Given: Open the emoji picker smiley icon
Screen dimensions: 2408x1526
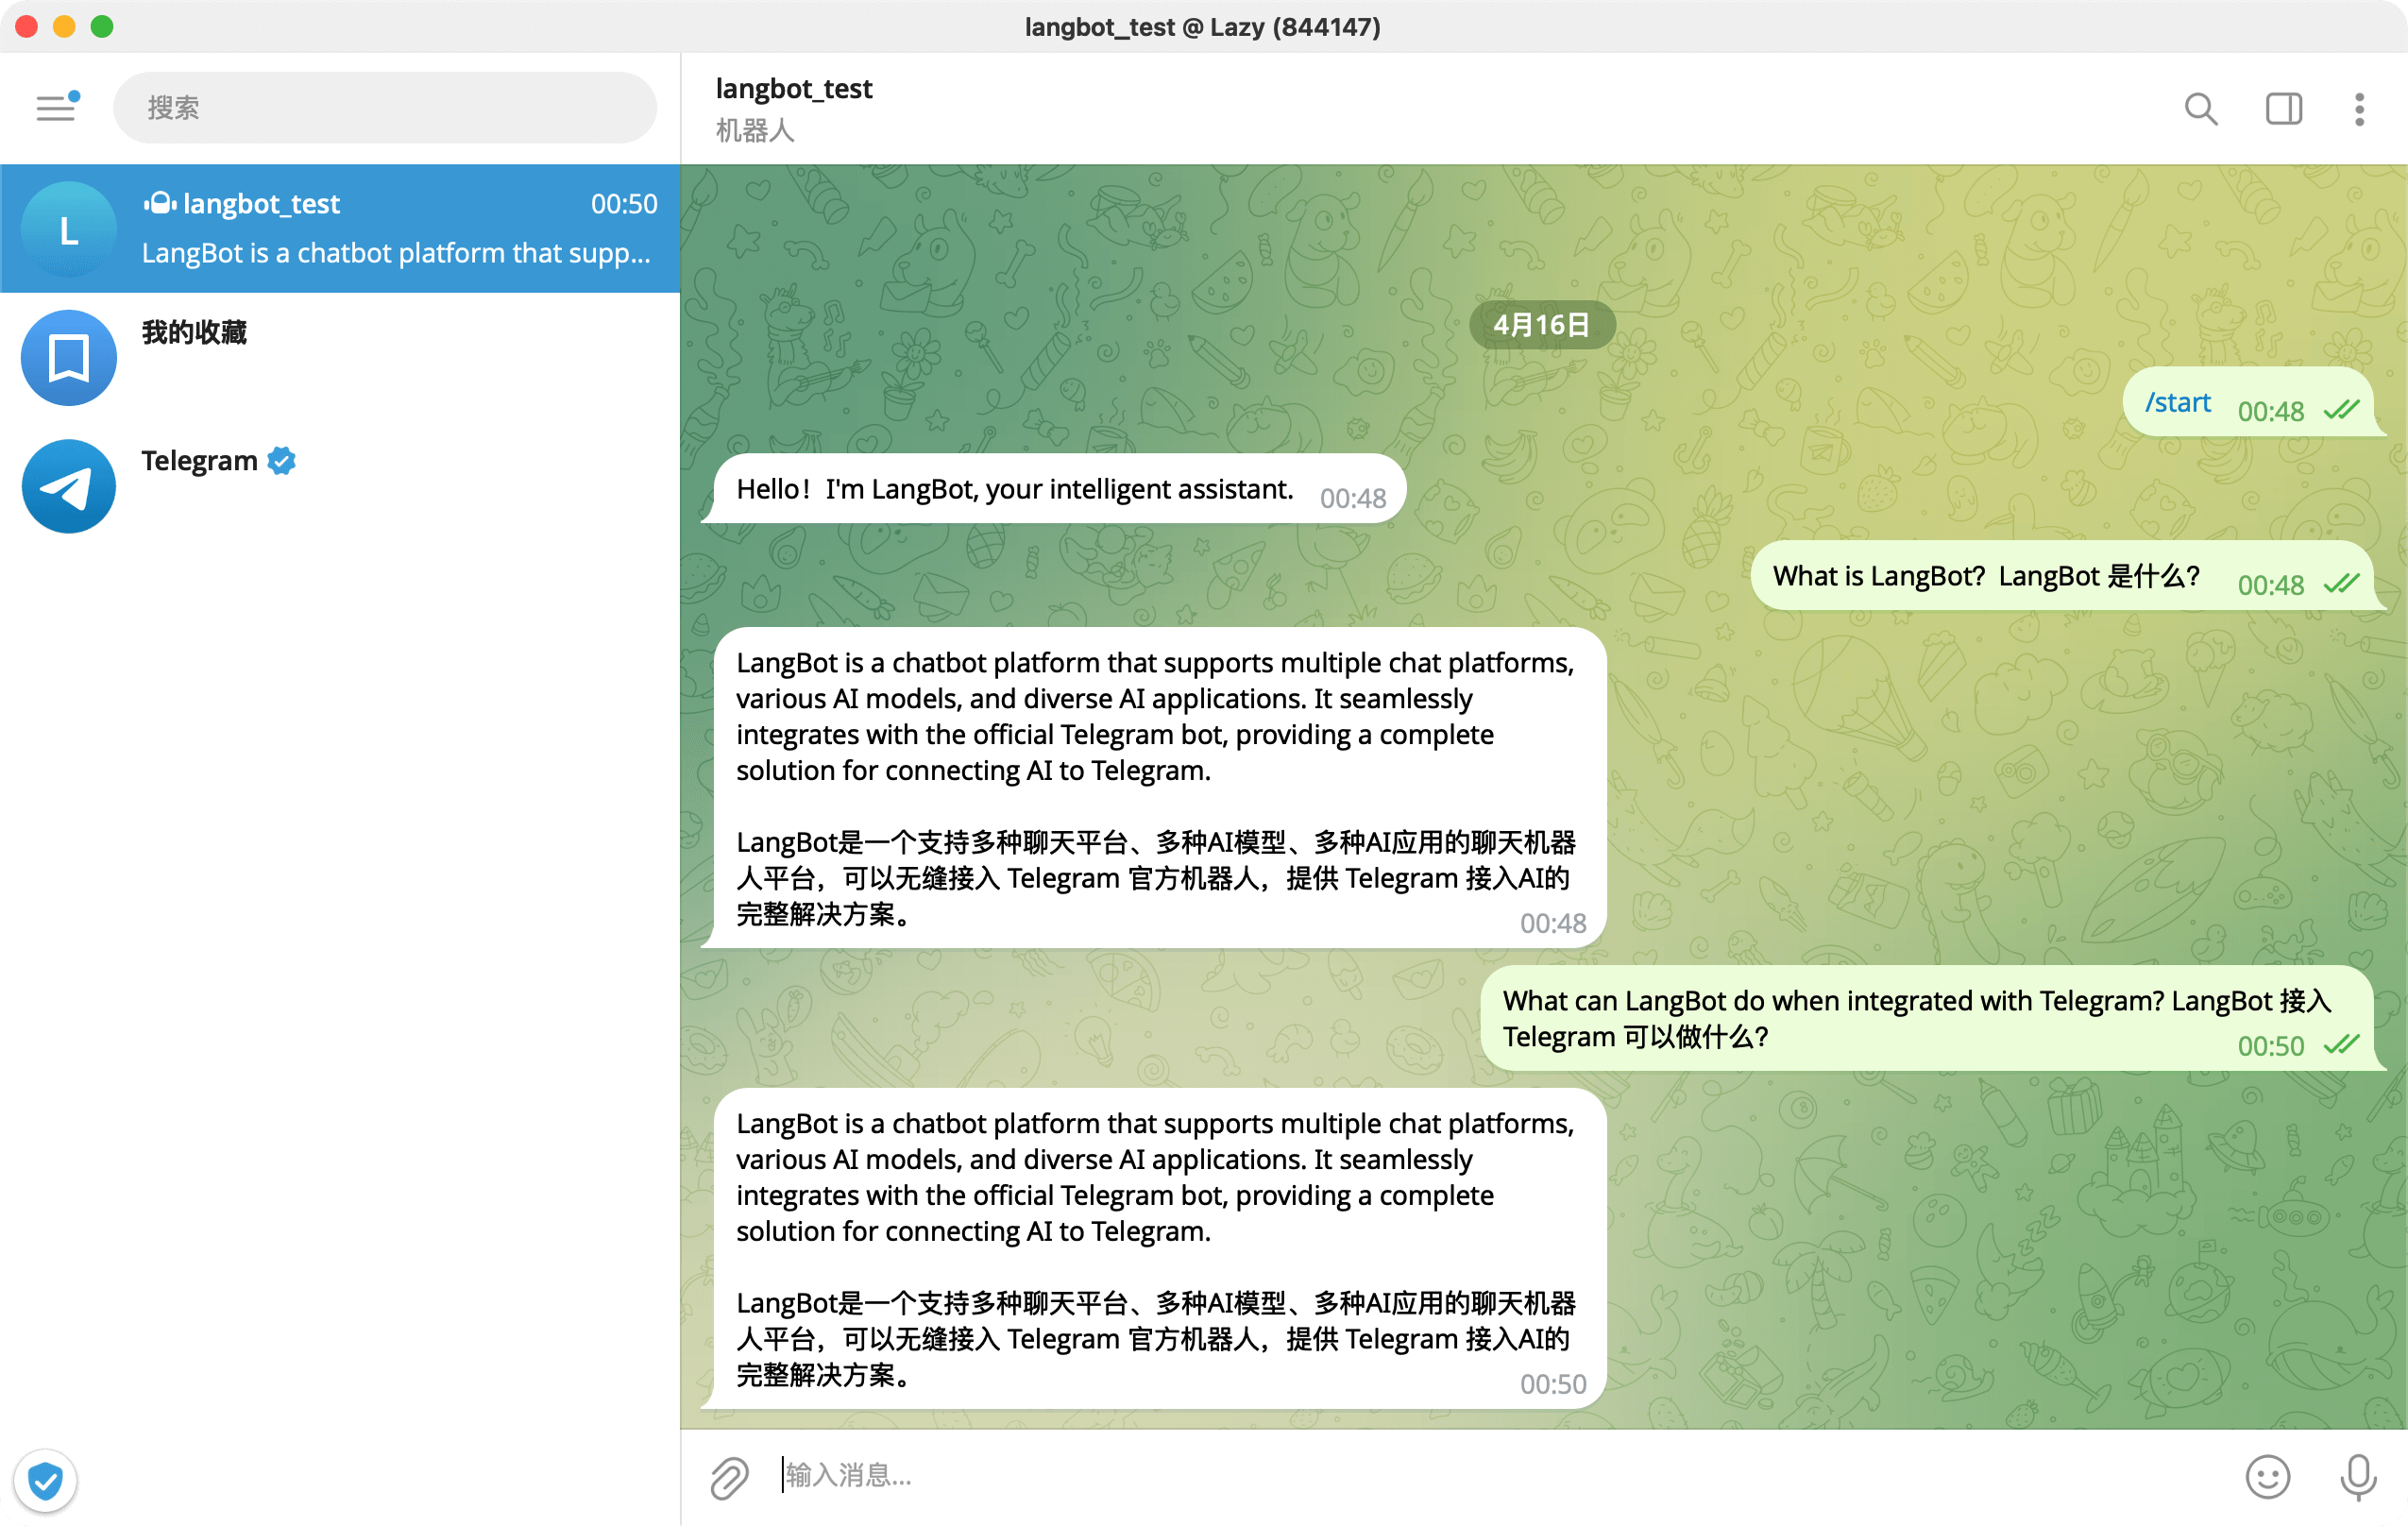Looking at the screenshot, I should pos(2267,1476).
